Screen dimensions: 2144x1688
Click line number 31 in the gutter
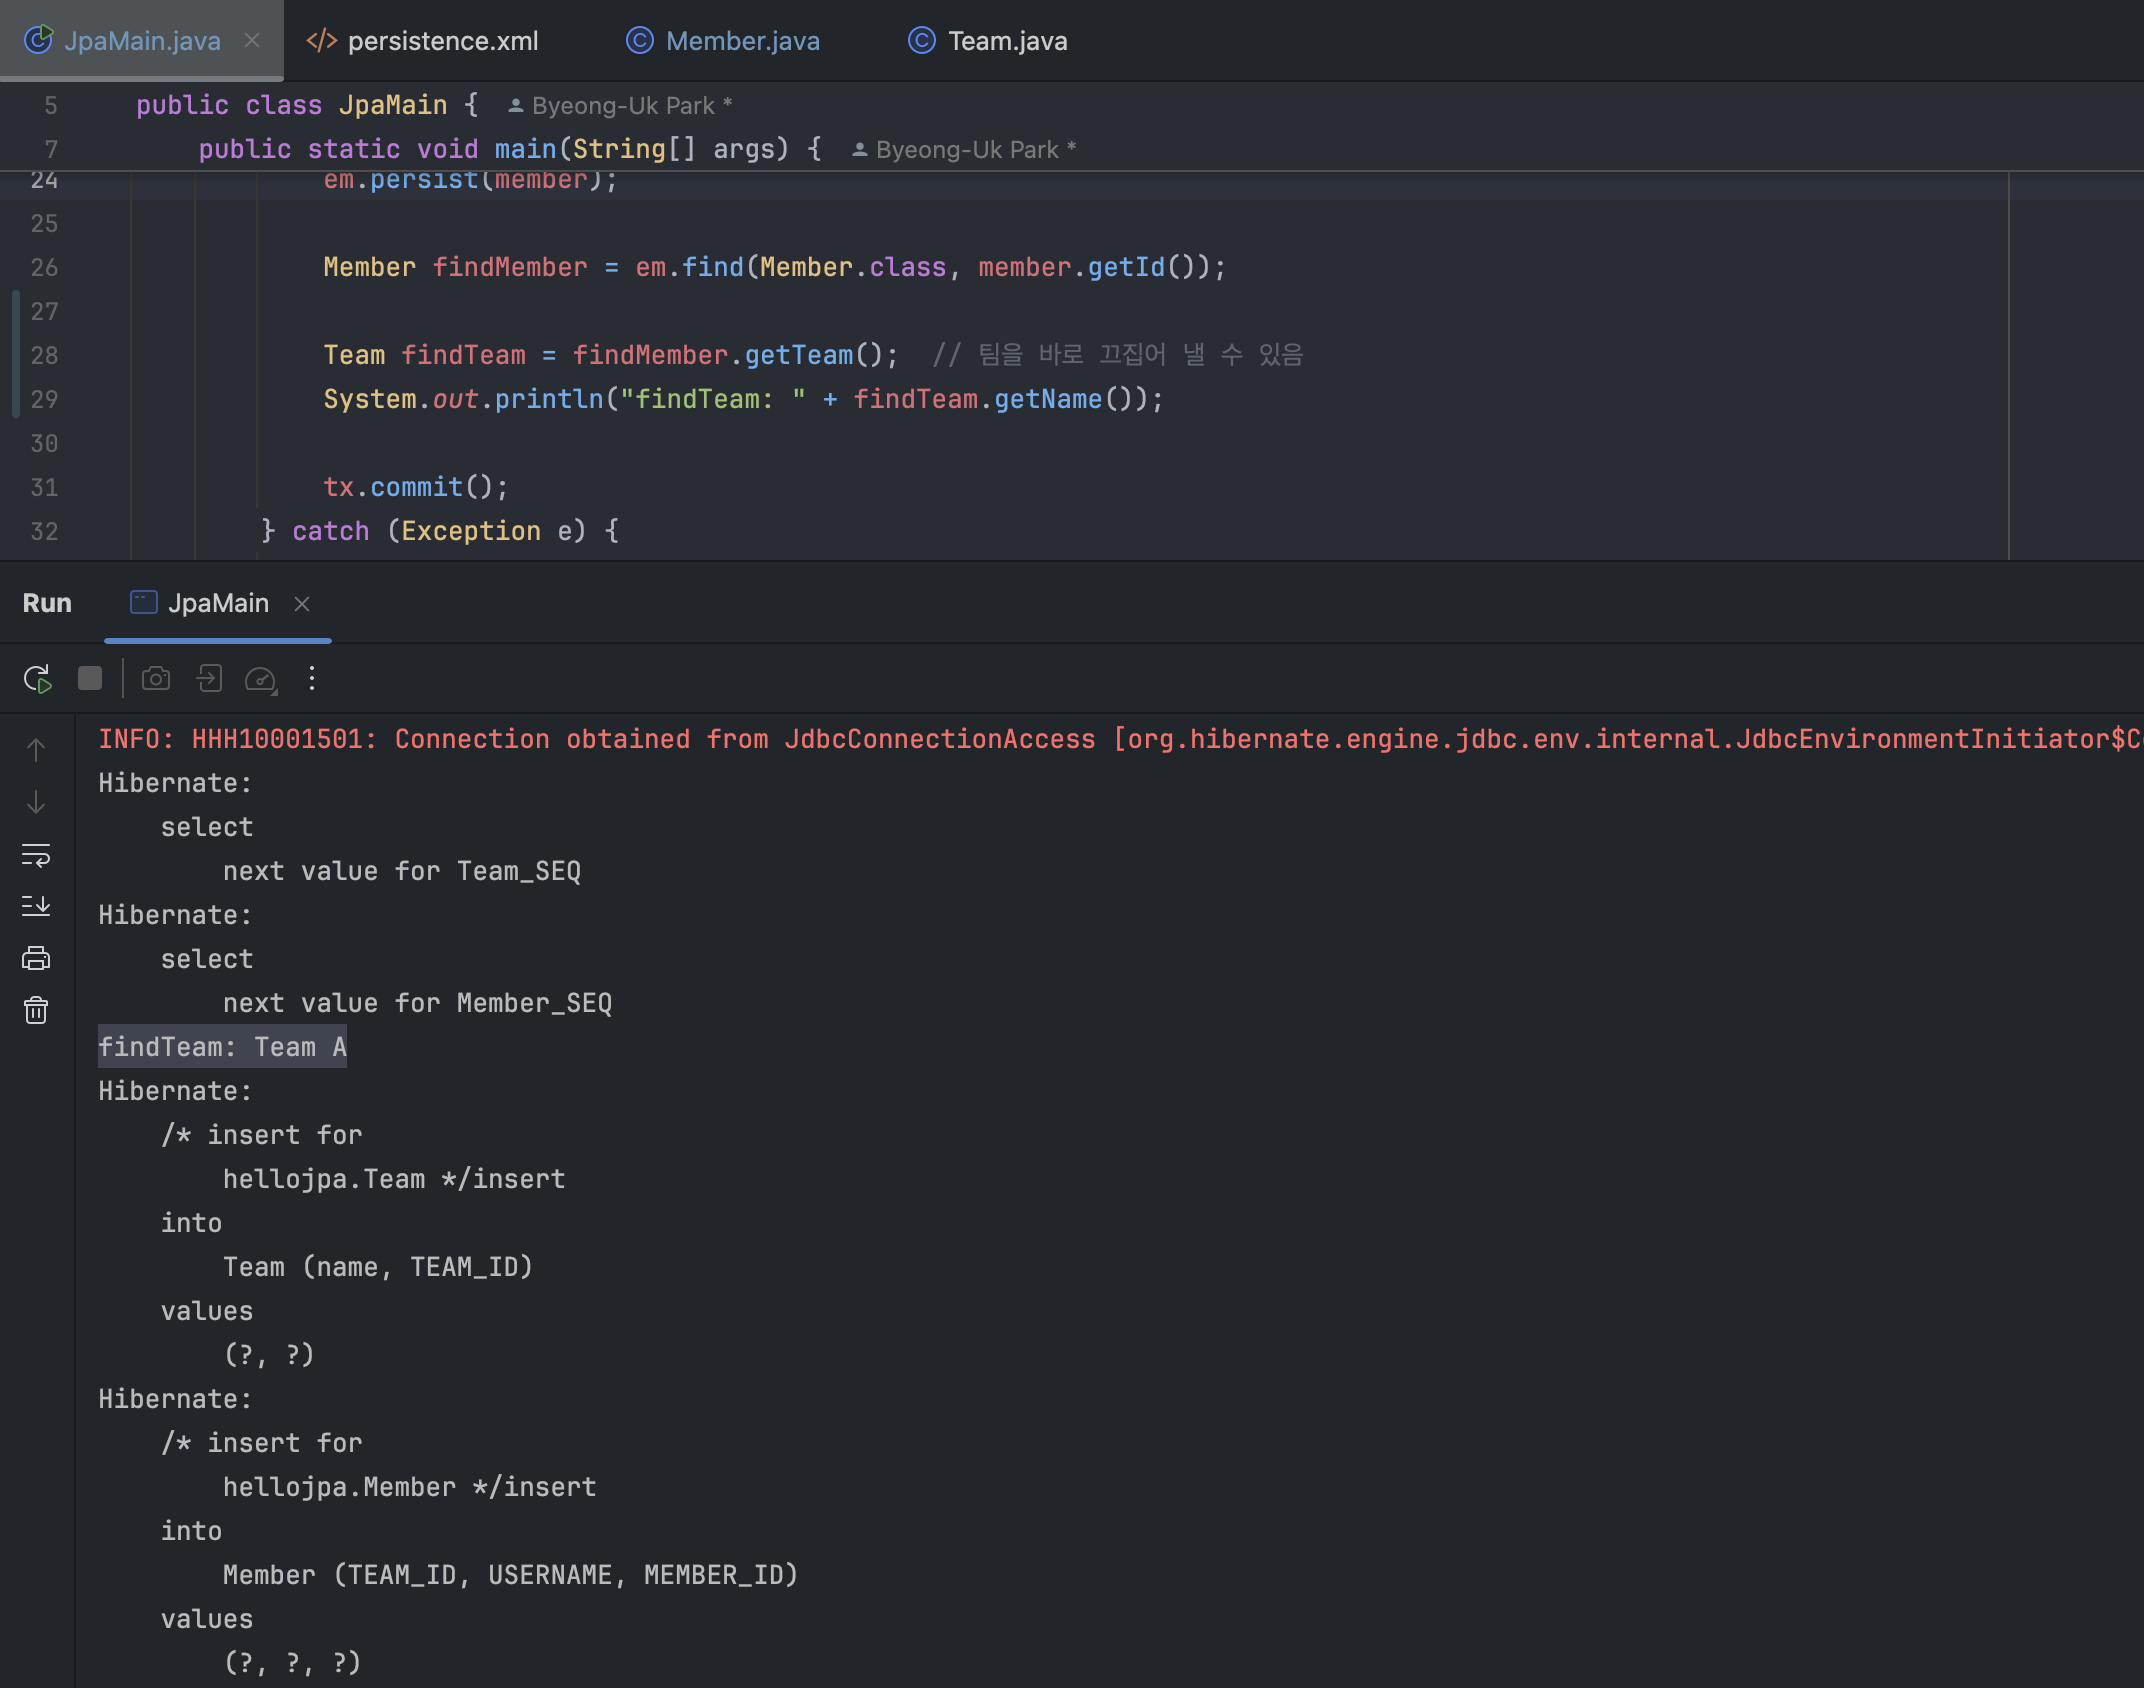point(44,487)
